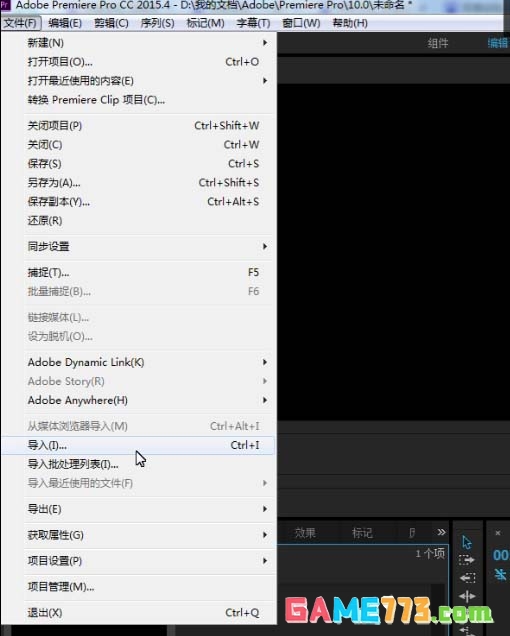Choose 打开项目(O)... from File menu

[x=138, y=62]
